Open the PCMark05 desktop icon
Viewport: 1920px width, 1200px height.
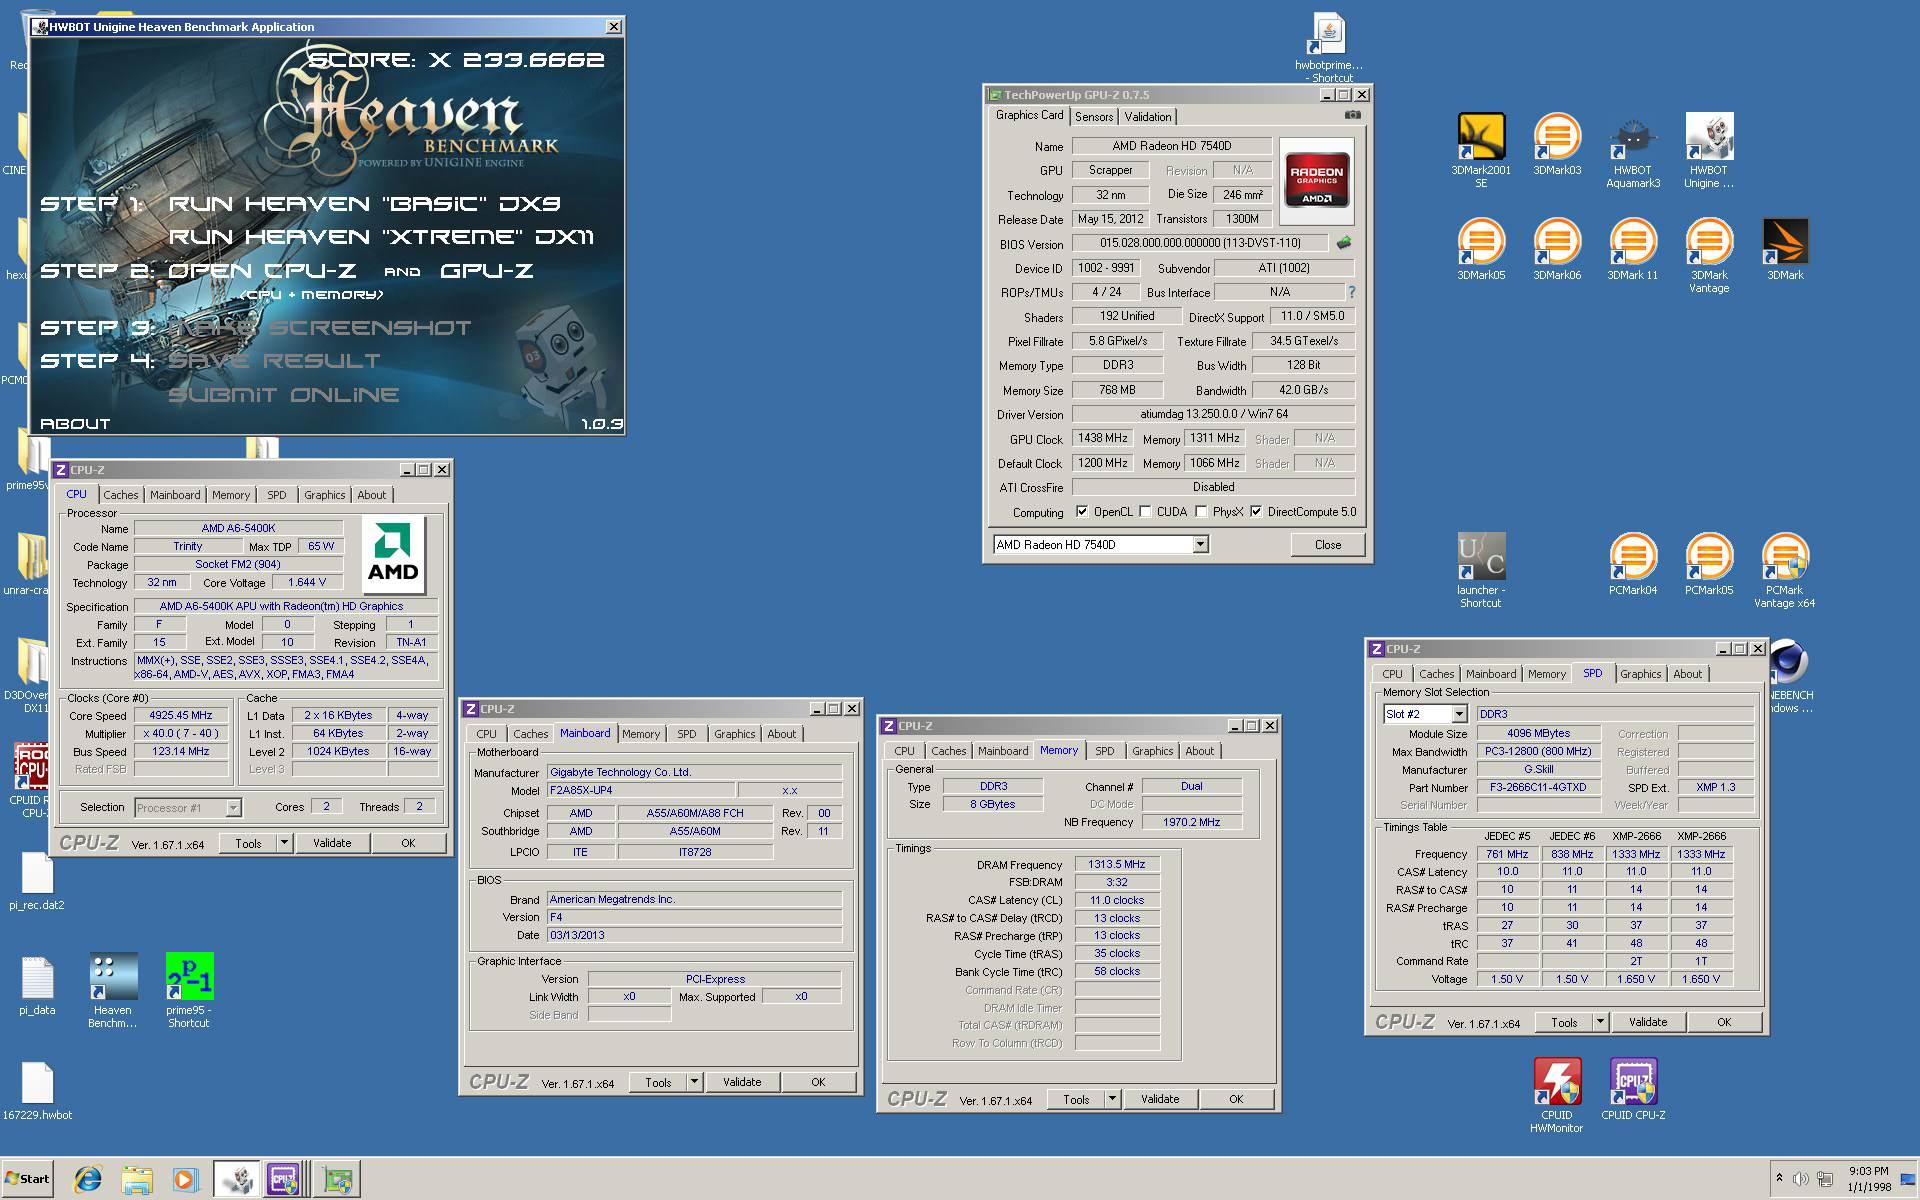coord(1709,565)
